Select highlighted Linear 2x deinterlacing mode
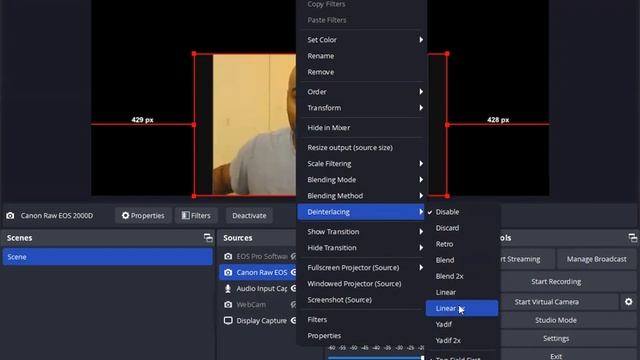640x360 pixels. tap(462, 308)
